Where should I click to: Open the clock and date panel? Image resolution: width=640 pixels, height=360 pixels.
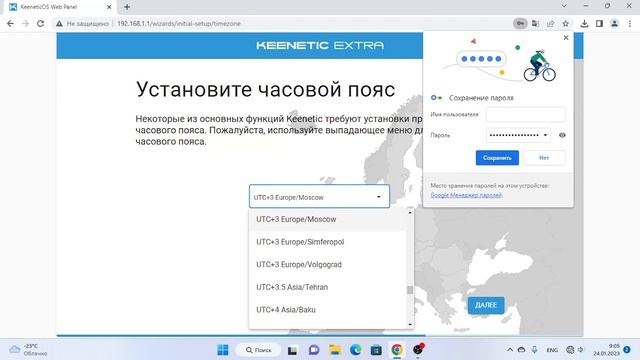607,349
